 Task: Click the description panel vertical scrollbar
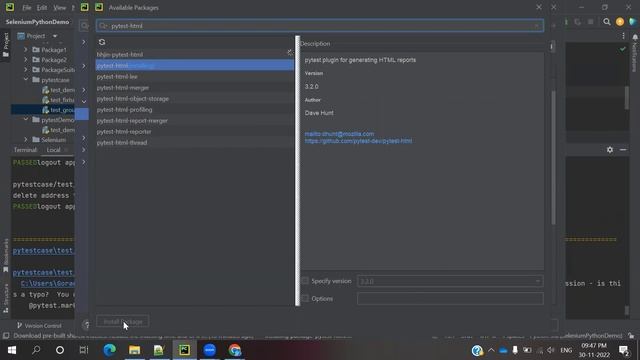(x=553, y=158)
